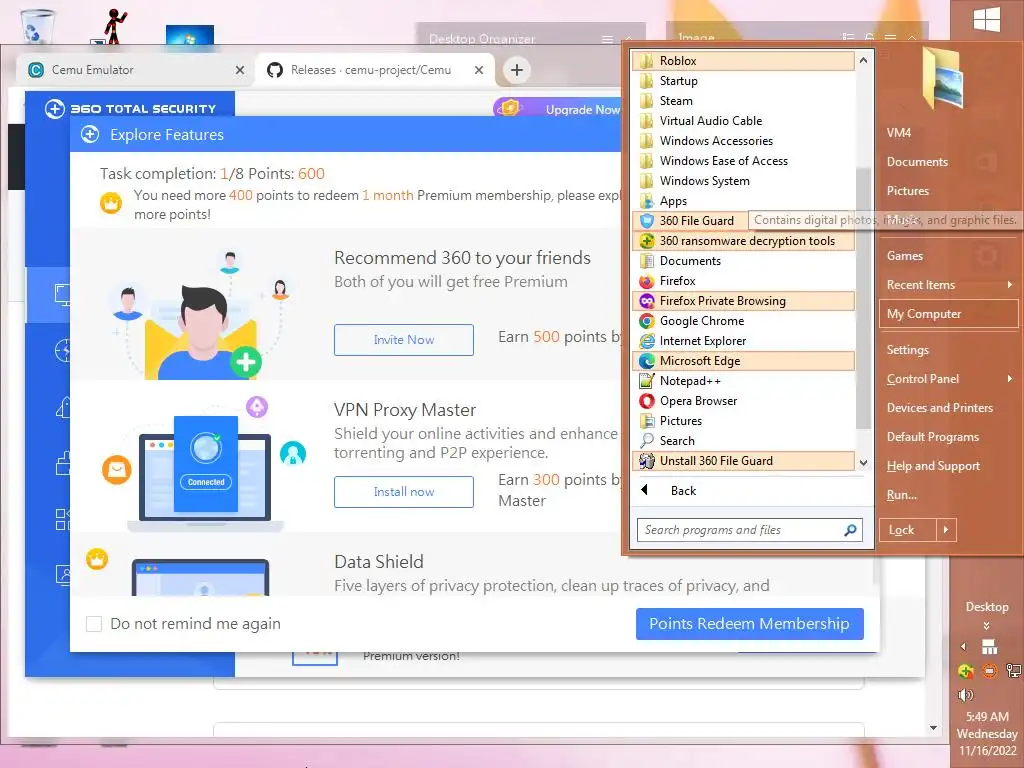1024x768 pixels.
Task: Launch 360 File Guard from program list
Action: pos(690,221)
